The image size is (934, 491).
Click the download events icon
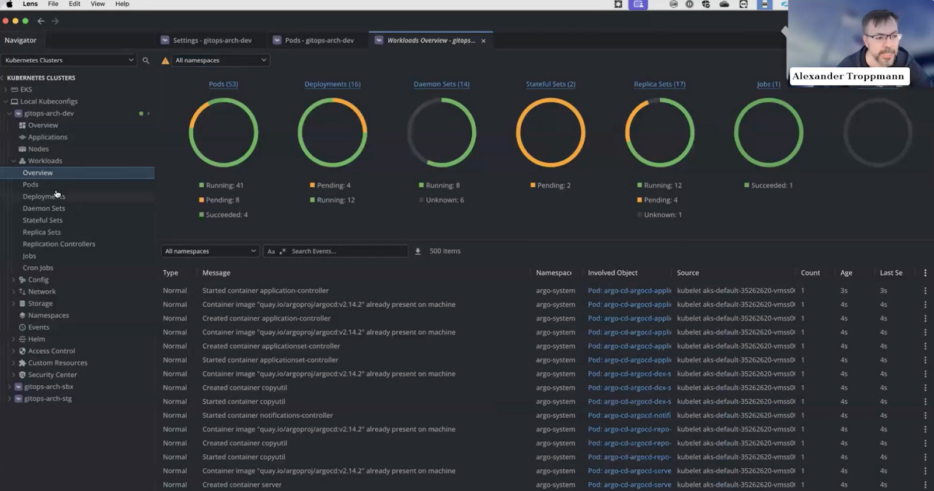click(x=418, y=251)
